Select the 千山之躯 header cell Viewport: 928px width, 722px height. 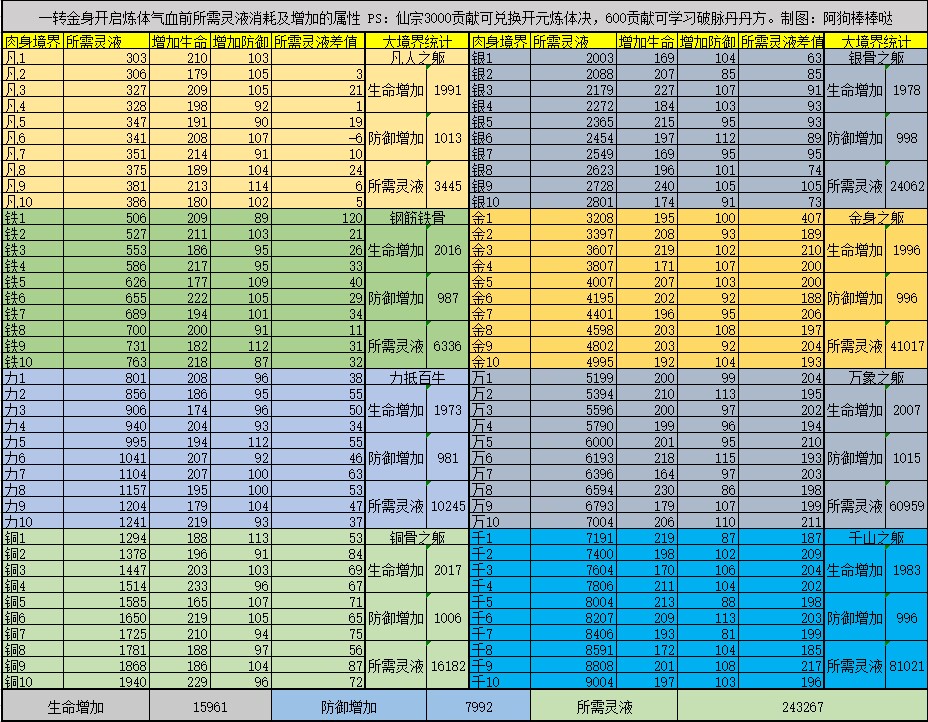click(x=876, y=537)
